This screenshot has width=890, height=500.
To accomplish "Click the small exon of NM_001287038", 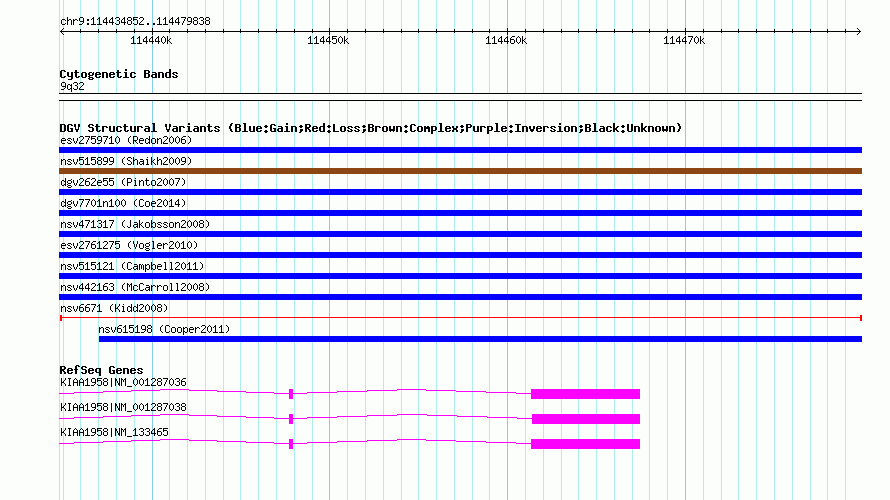I will tap(291, 419).
